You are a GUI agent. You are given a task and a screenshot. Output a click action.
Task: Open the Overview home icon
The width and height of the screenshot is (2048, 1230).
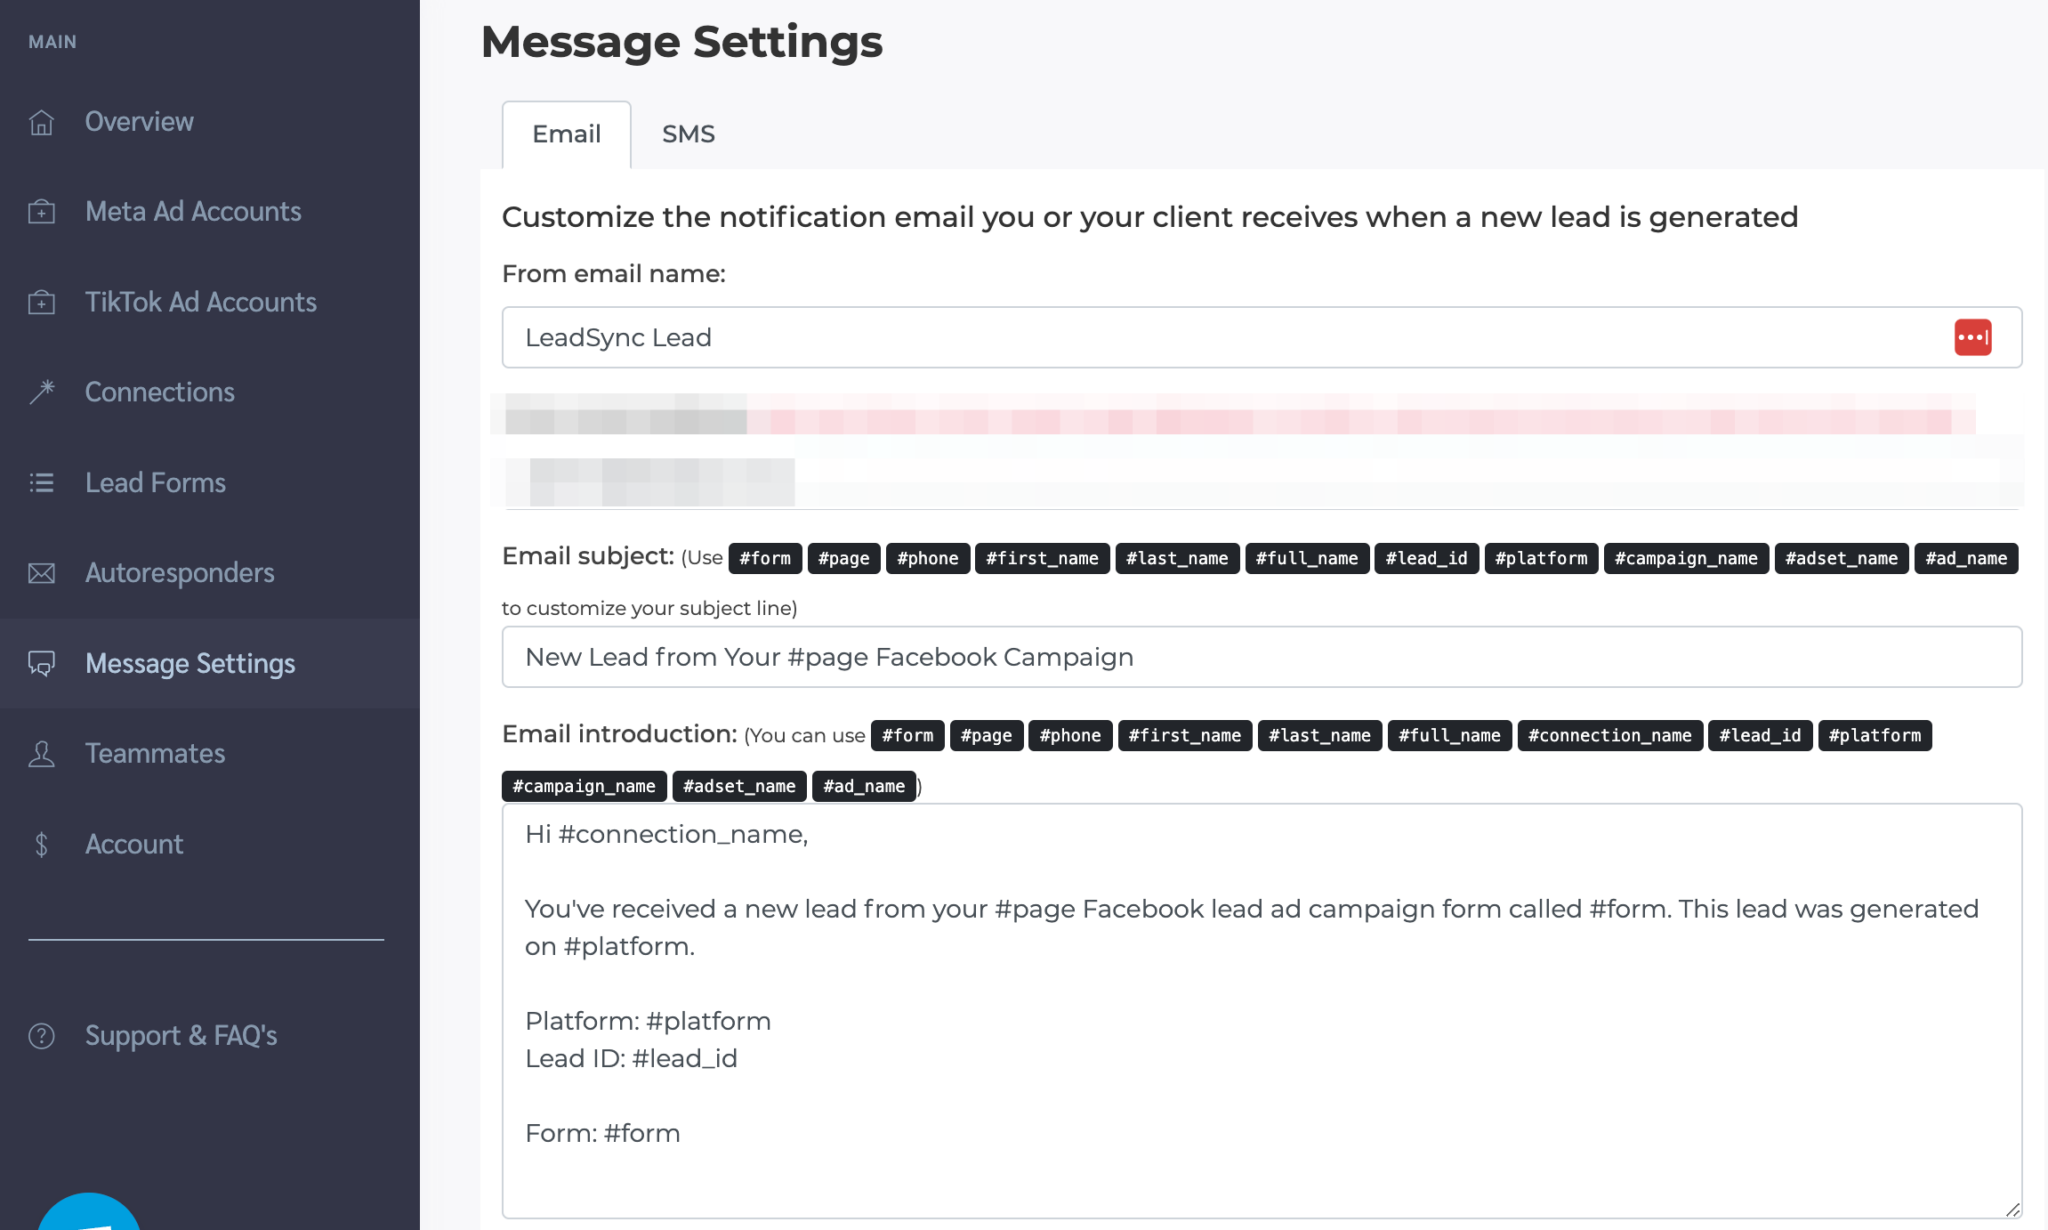pyautogui.click(x=41, y=121)
